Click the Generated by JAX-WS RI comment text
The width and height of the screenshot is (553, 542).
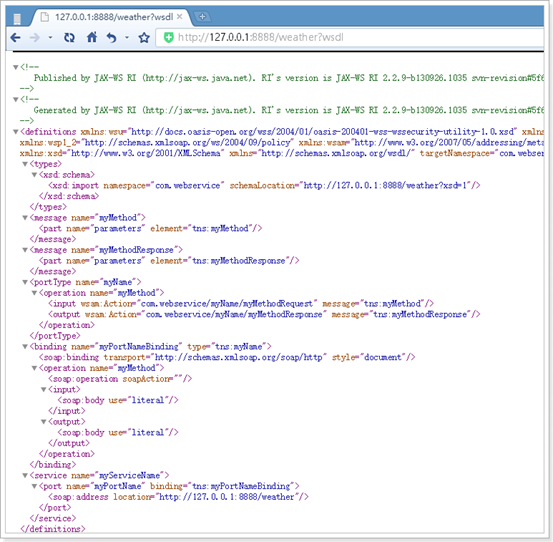tap(288, 110)
